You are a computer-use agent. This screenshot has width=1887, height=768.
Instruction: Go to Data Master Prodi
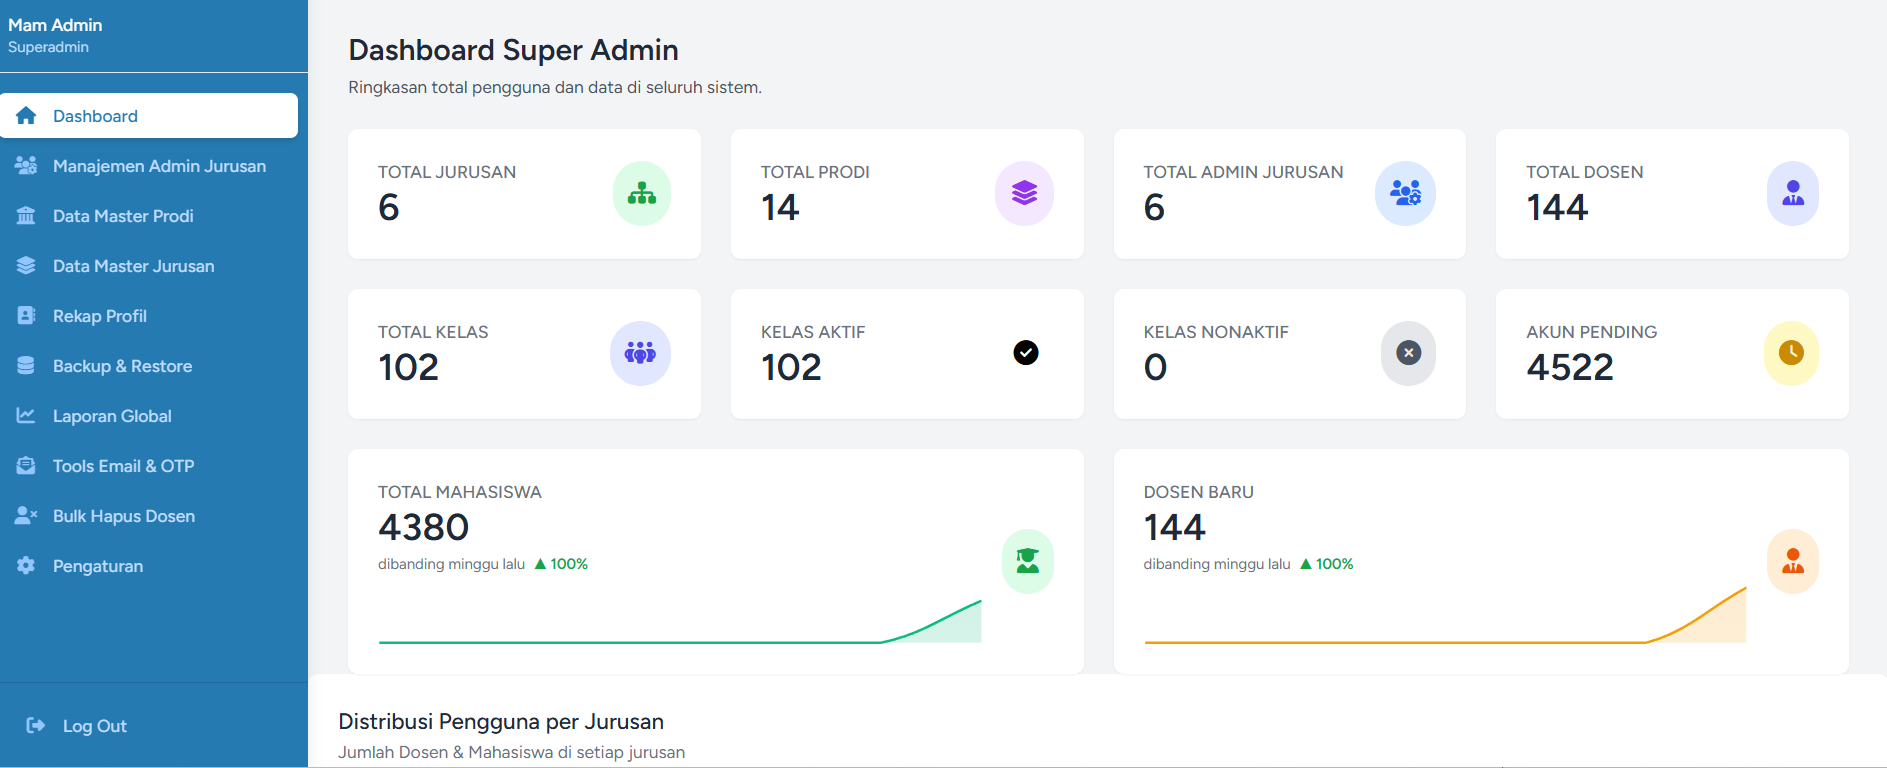(123, 216)
